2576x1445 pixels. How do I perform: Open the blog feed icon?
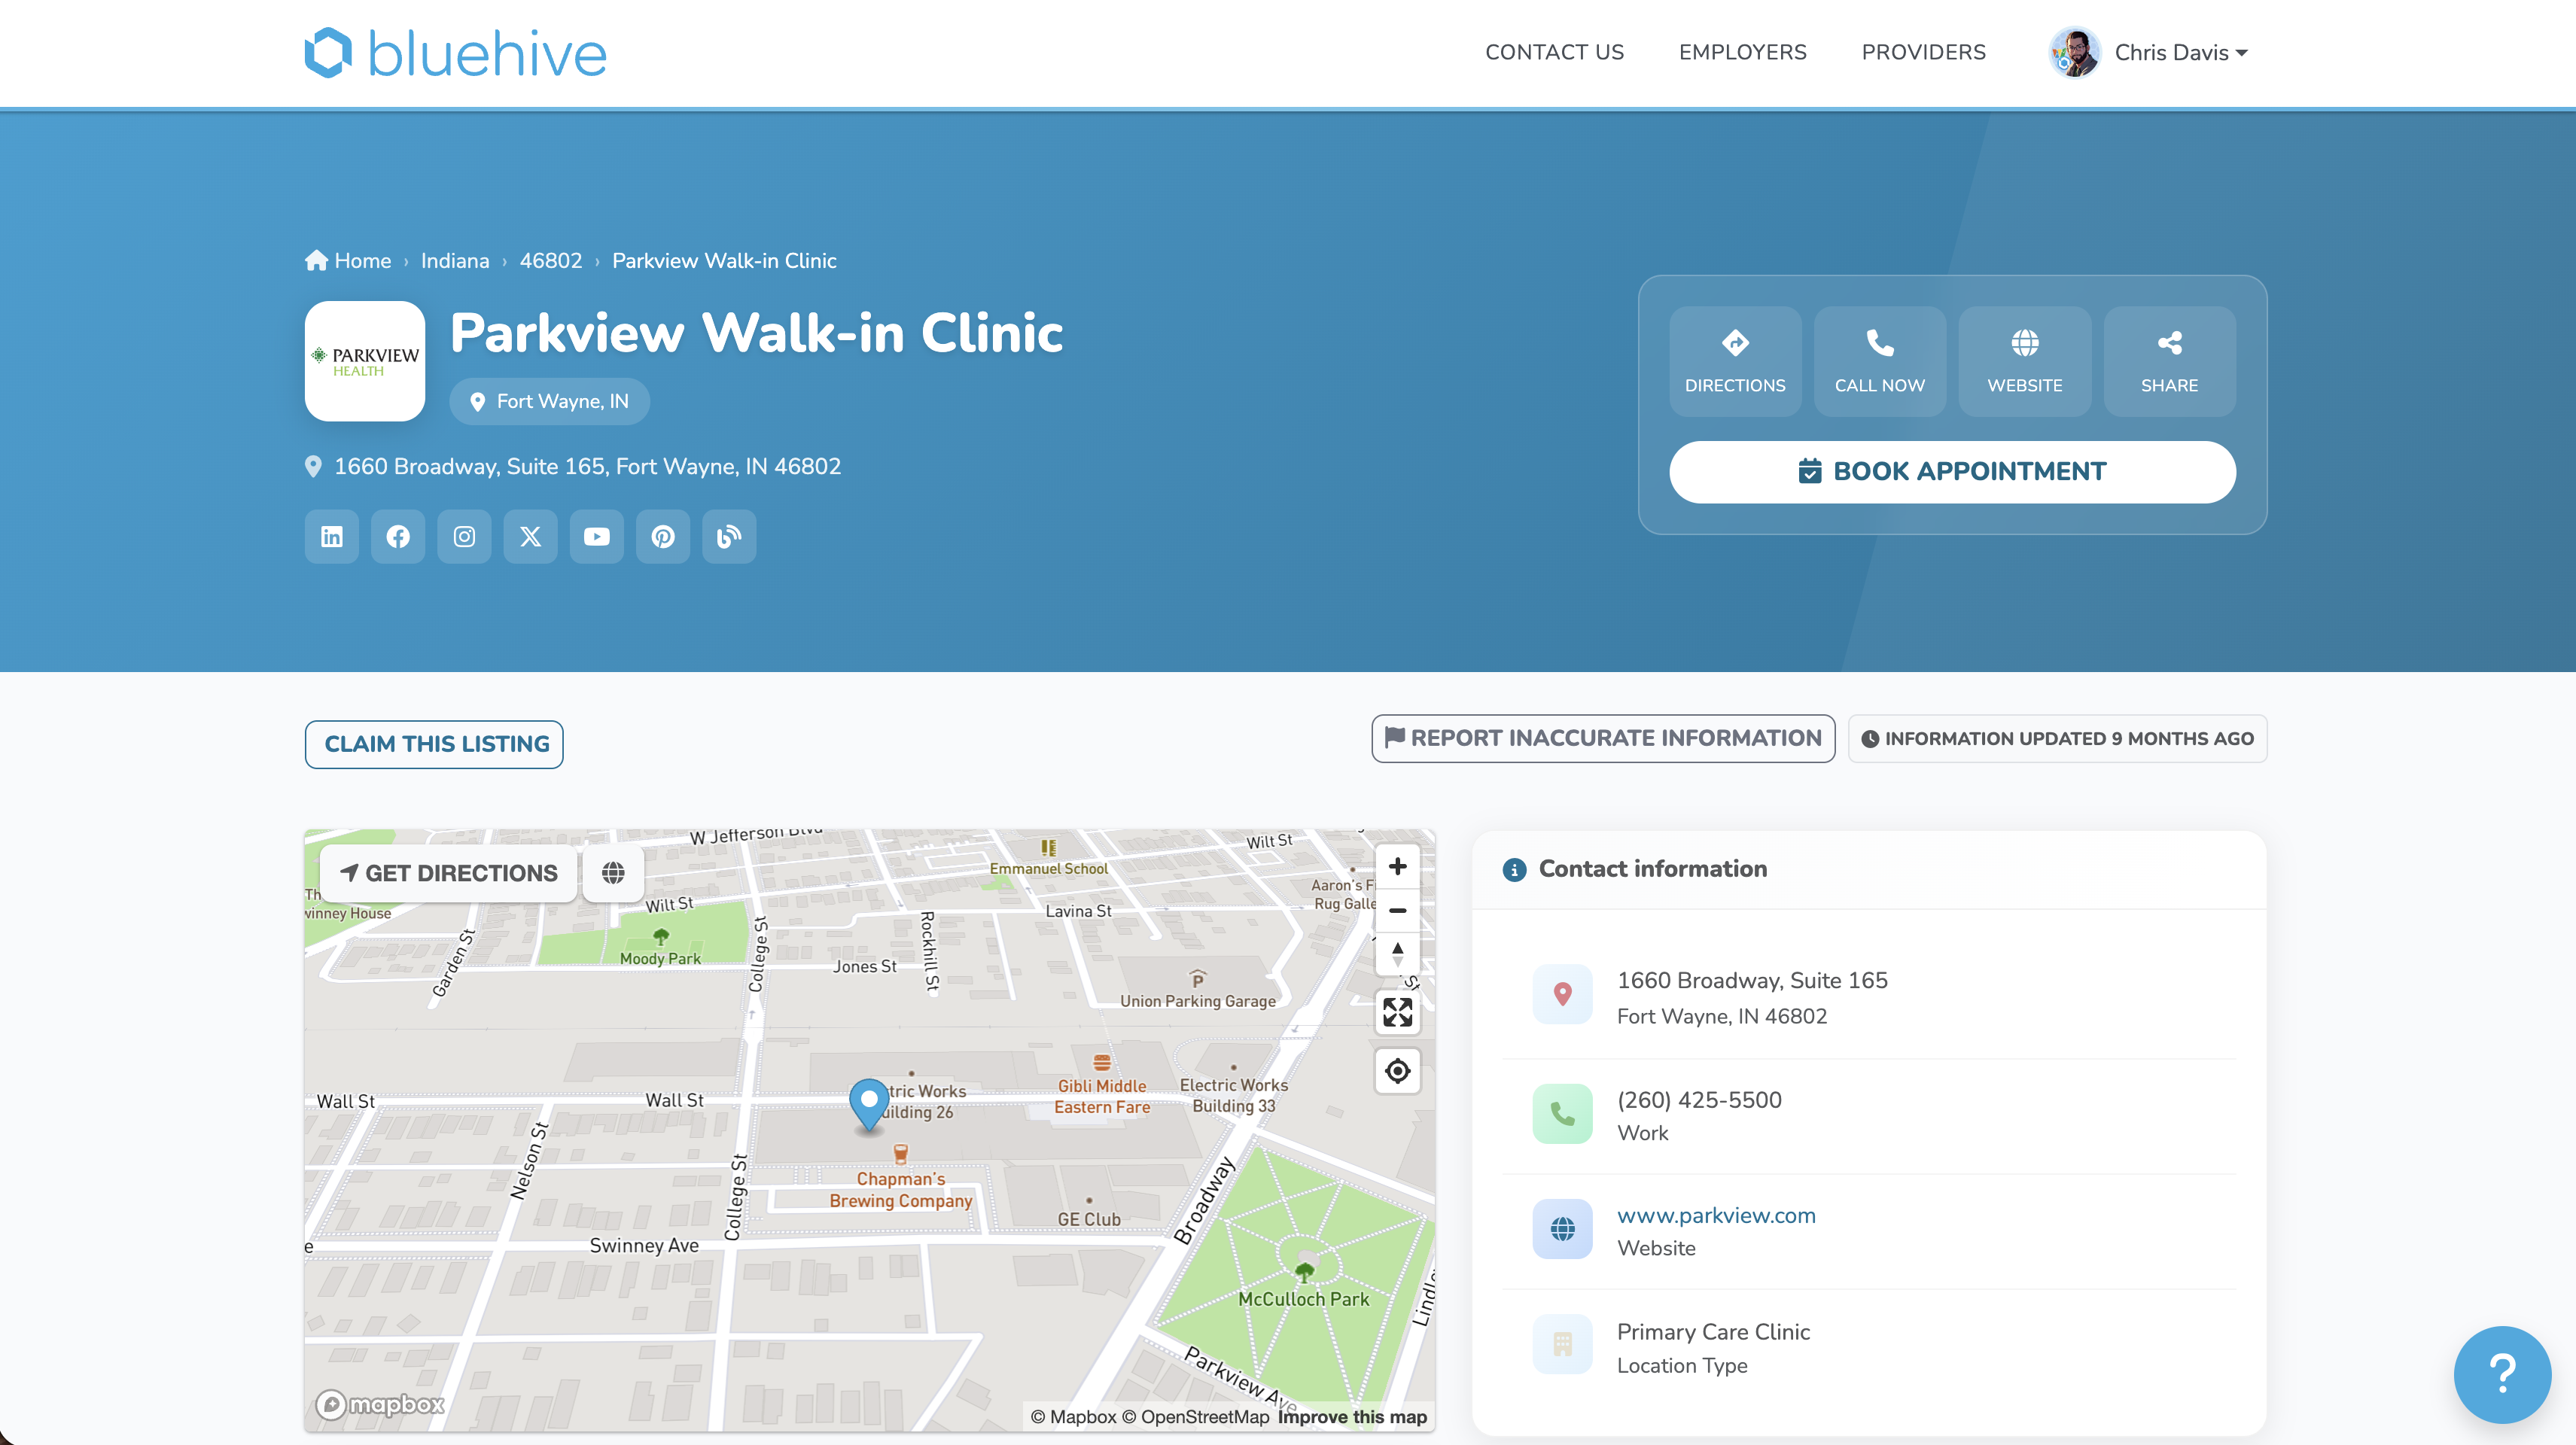click(x=729, y=537)
